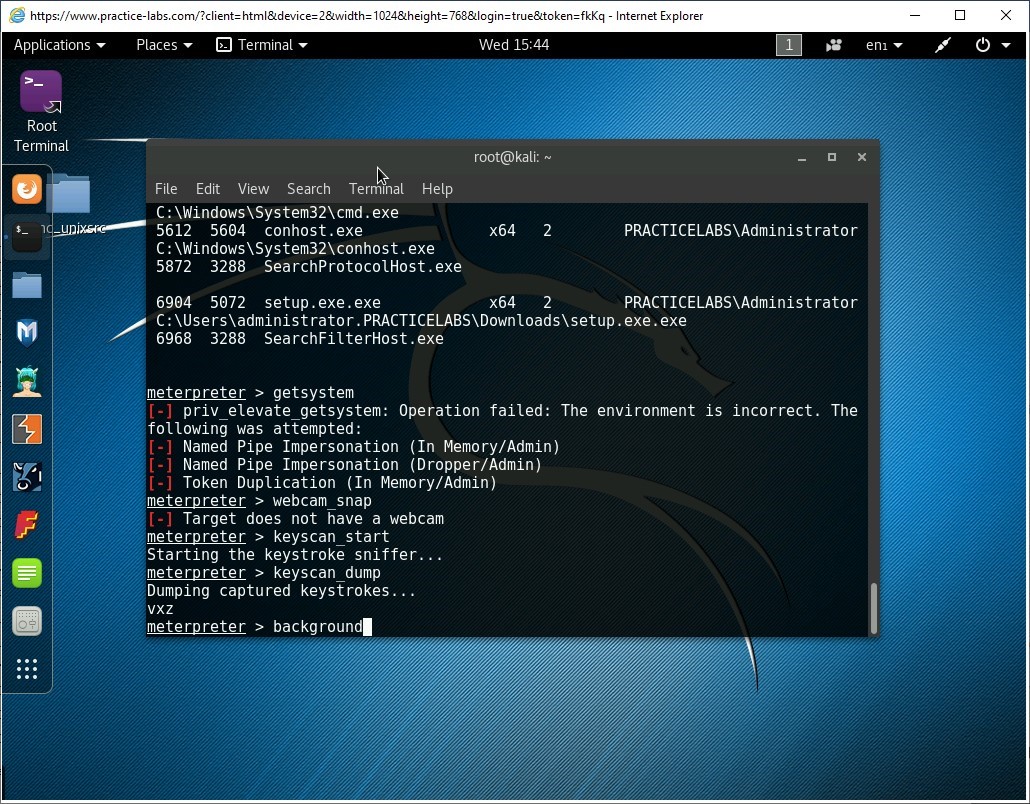The height and width of the screenshot is (804, 1030).
Task: Open the Search menu in terminal
Action: (309, 189)
